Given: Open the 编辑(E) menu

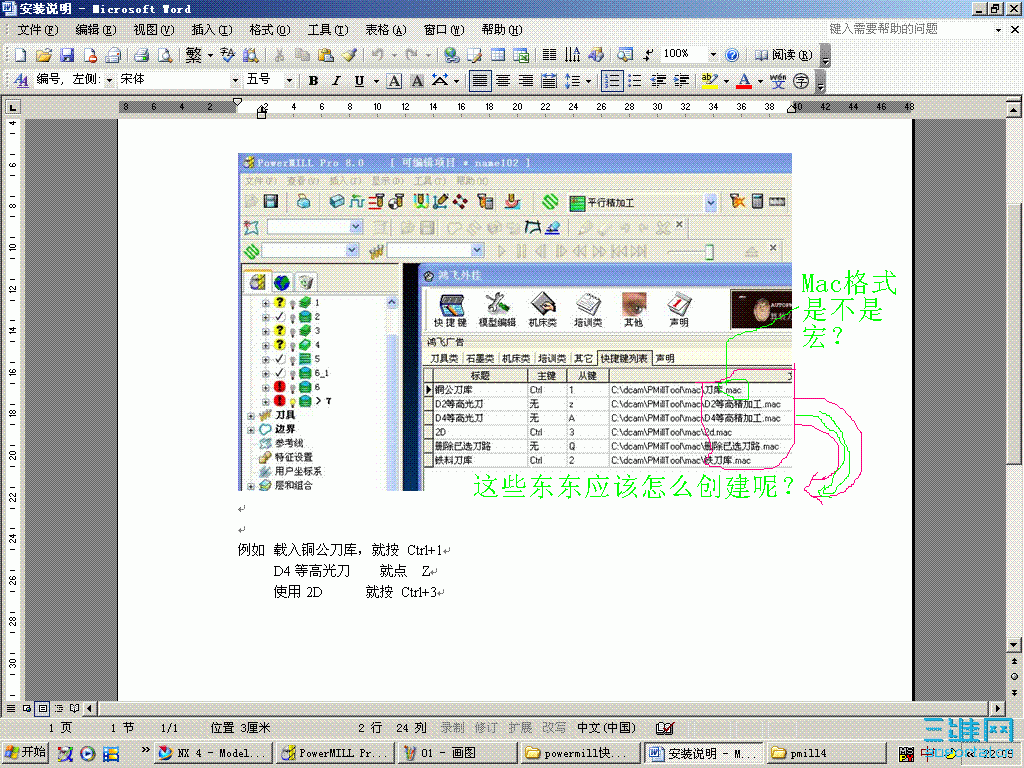Looking at the screenshot, I should pyautogui.click(x=95, y=29).
